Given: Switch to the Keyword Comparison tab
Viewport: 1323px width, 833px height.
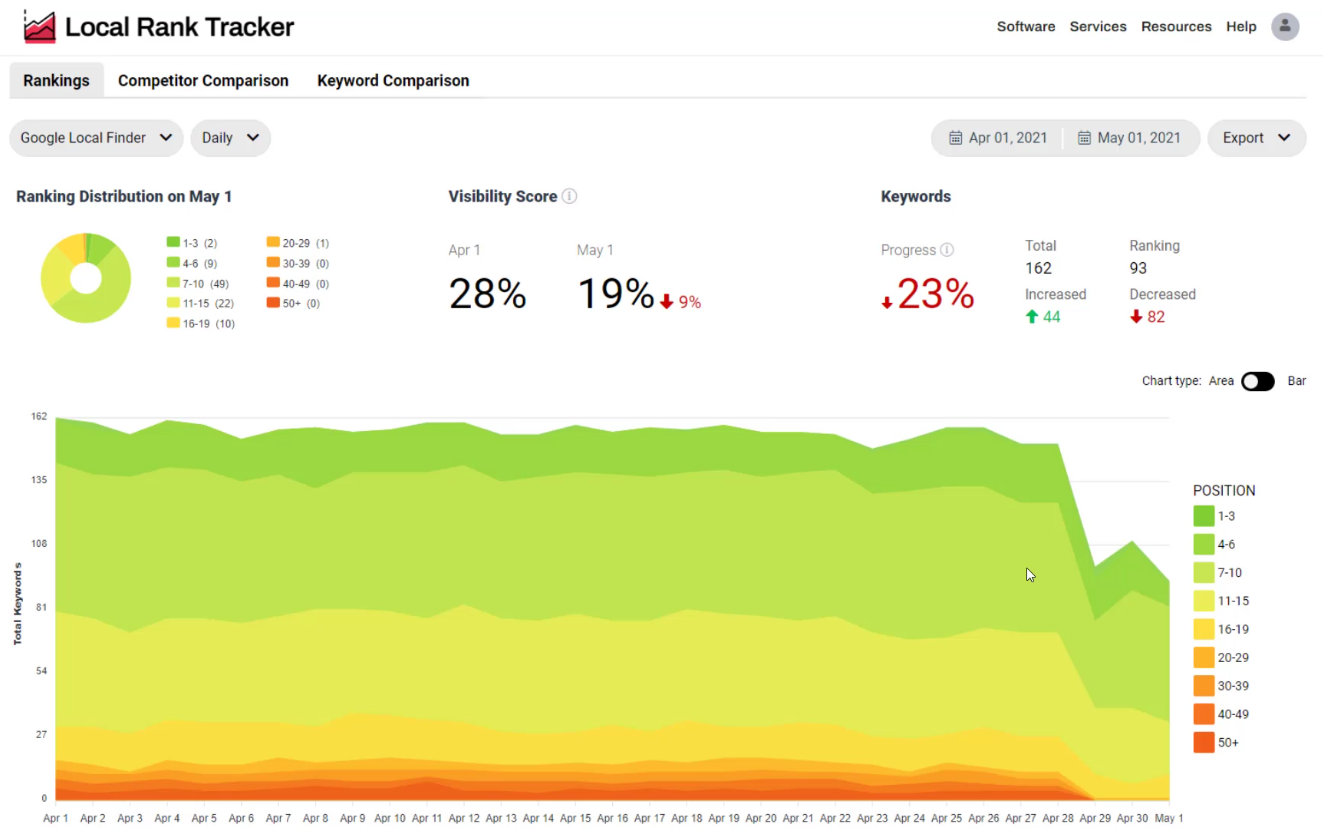Looking at the screenshot, I should (x=393, y=81).
